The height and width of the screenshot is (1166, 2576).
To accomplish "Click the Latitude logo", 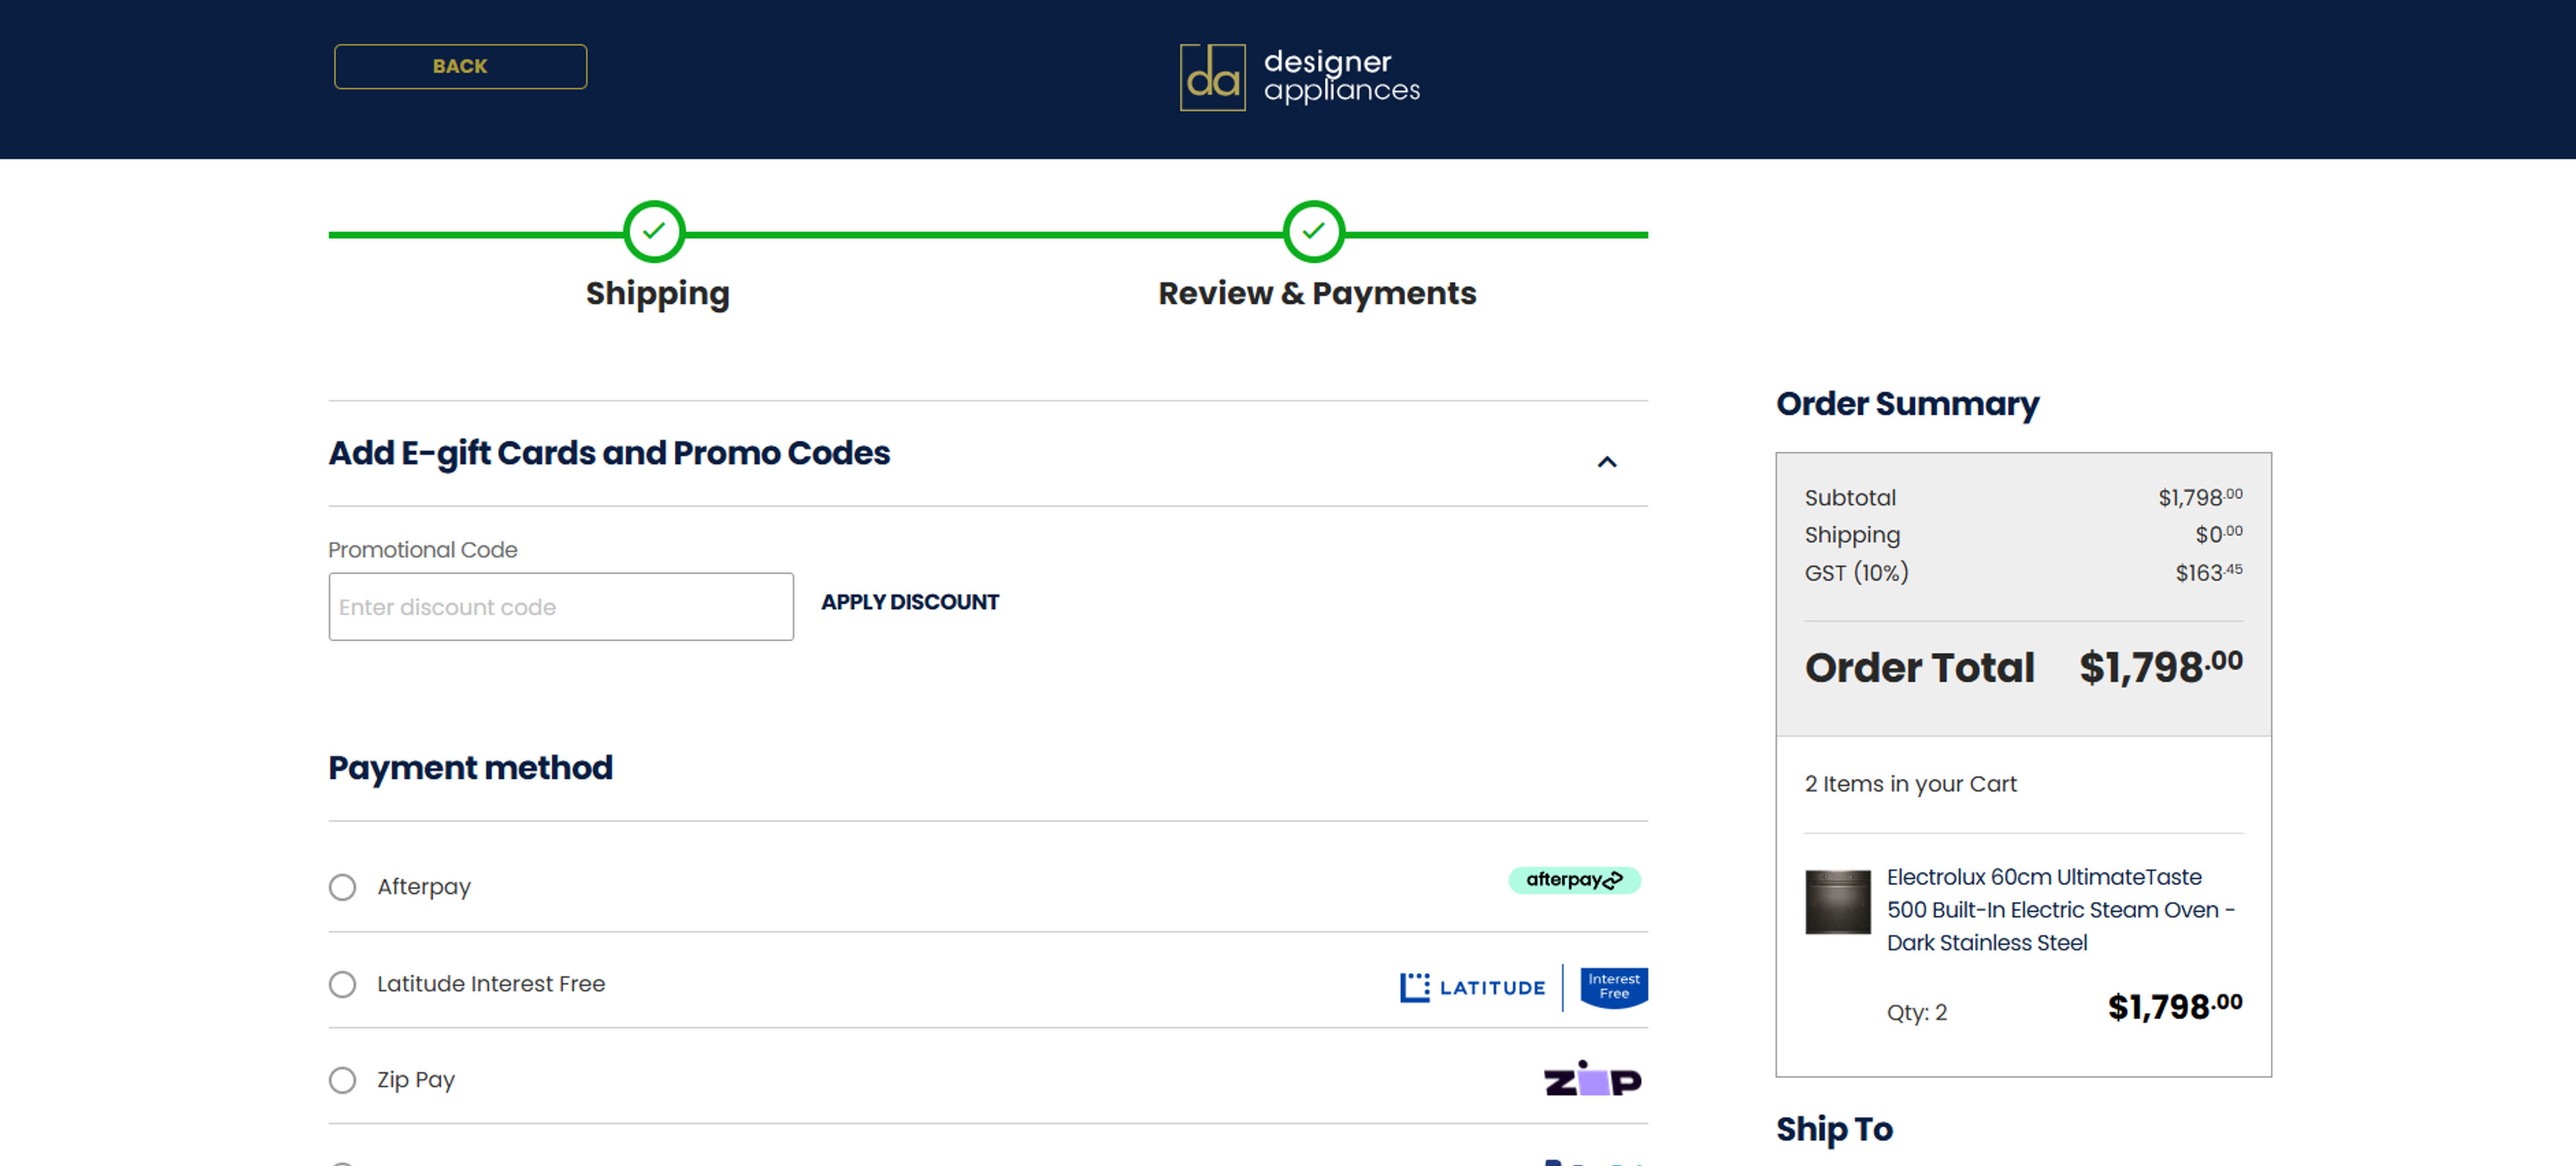I will pyautogui.click(x=1472, y=987).
